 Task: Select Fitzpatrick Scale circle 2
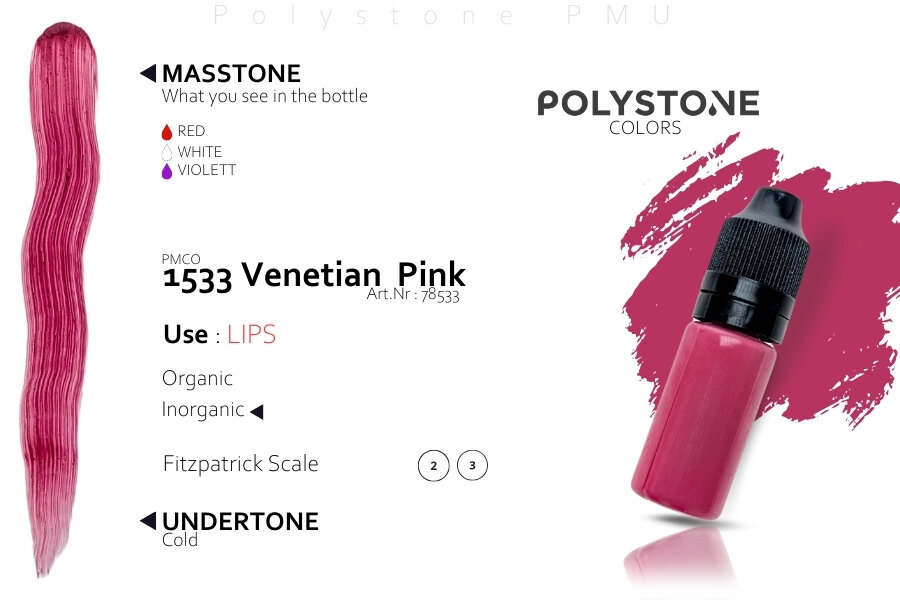(x=433, y=466)
